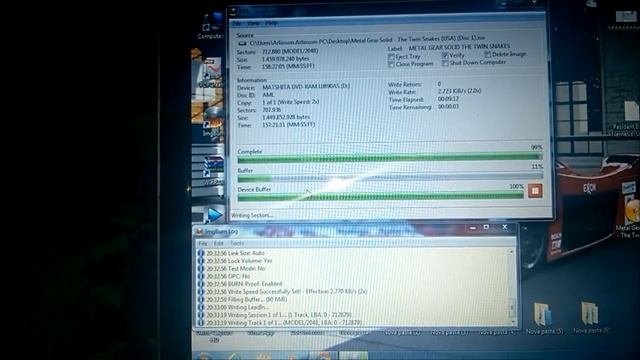Click the log window vertical scrollbar thumb

coord(511,309)
